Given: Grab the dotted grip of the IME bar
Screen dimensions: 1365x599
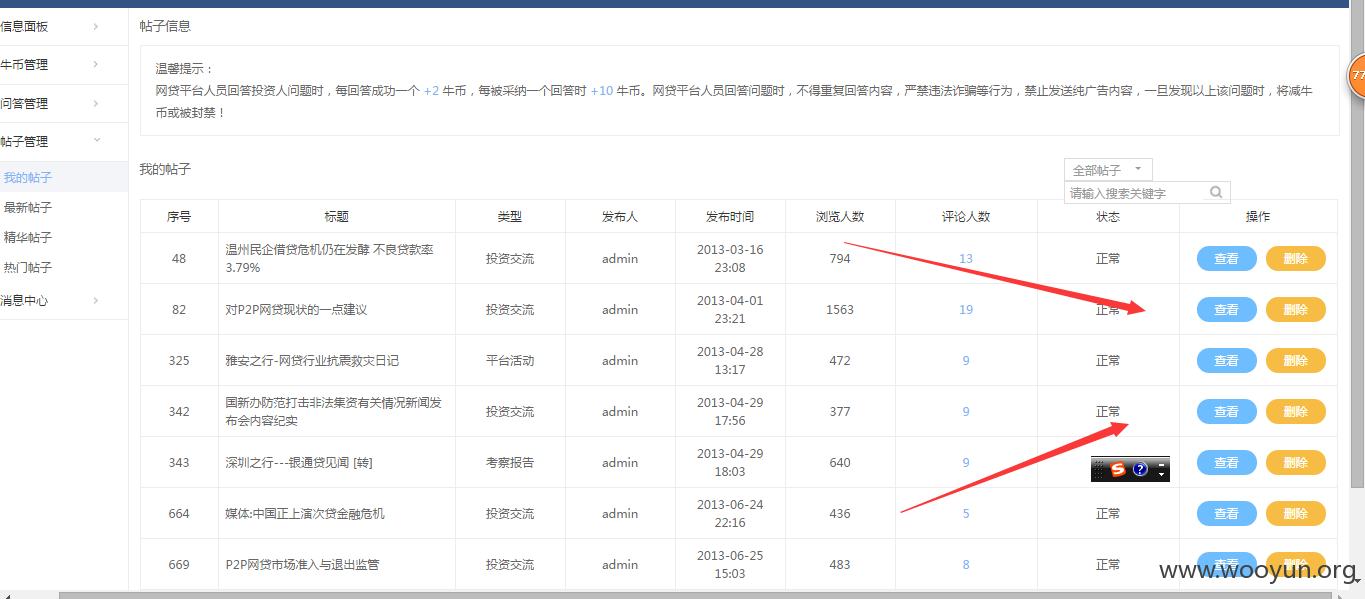Looking at the screenshot, I should click(1099, 468).
